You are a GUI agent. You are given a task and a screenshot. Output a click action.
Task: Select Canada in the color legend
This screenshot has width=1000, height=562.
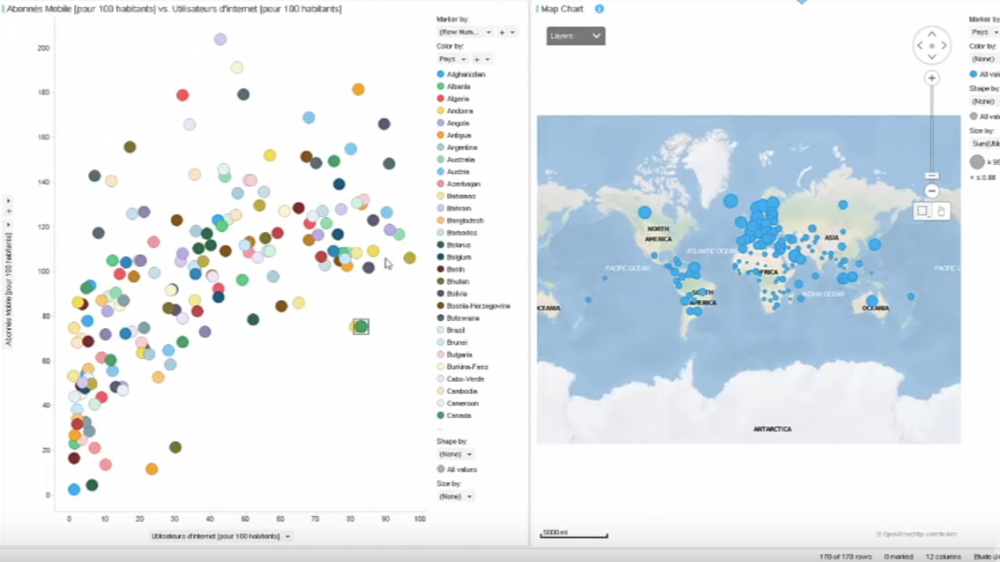[460, 415]
